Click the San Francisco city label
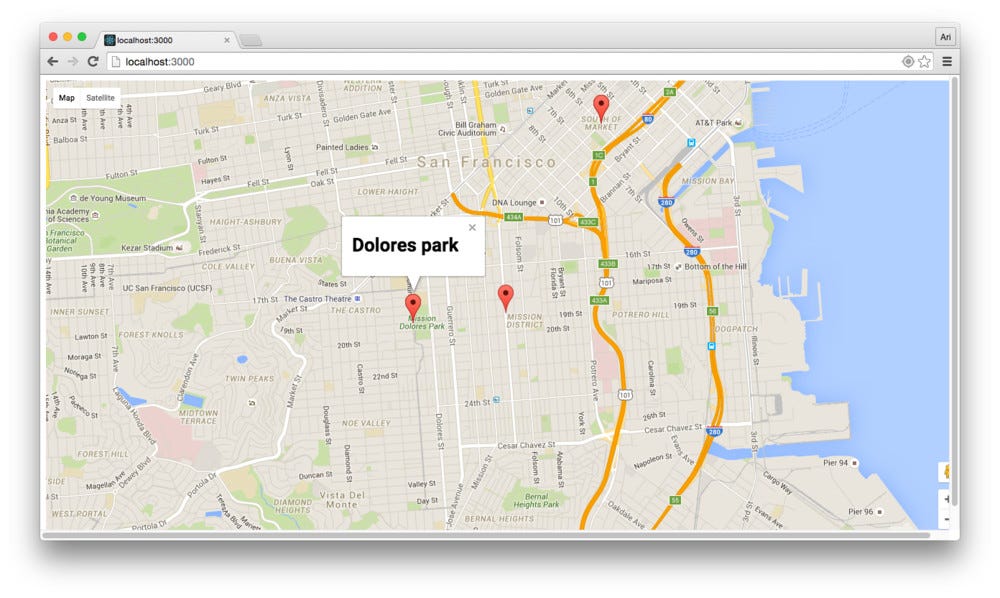This screenshot has height=598, width=1000. [x=487, y=162]
